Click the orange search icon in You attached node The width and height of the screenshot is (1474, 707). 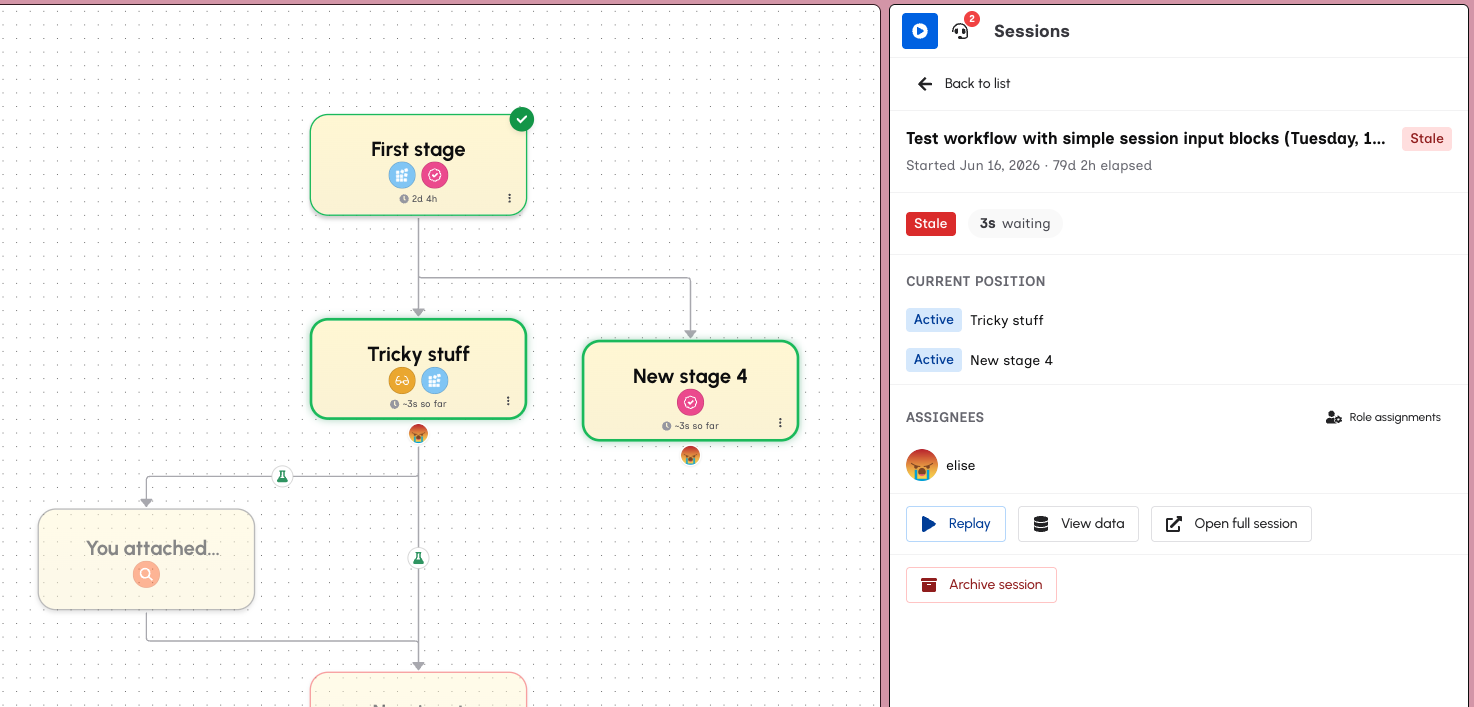(x=146, y=574)
